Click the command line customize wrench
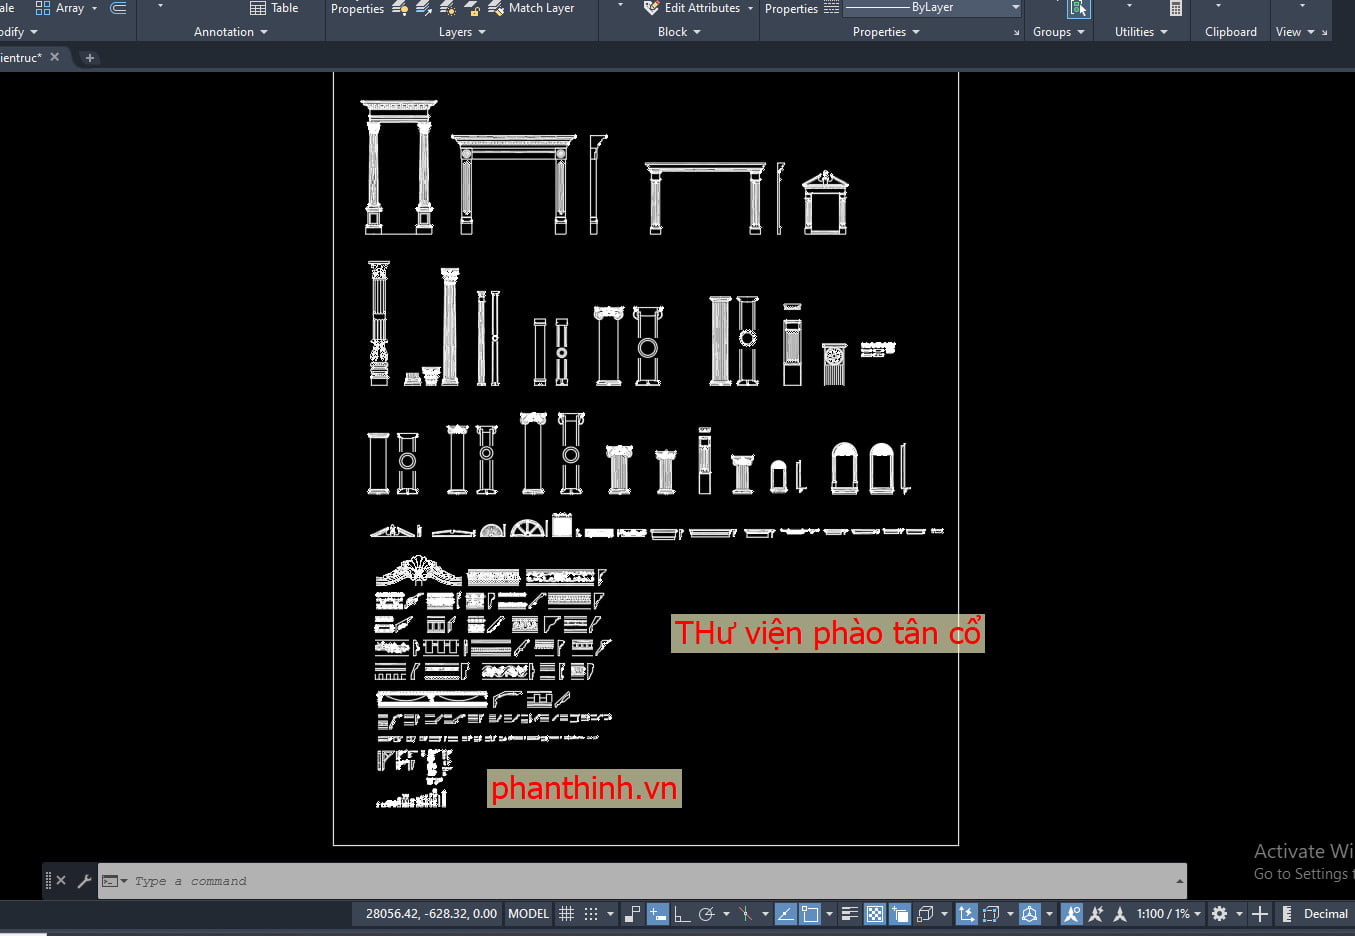 tap(84, 881)
